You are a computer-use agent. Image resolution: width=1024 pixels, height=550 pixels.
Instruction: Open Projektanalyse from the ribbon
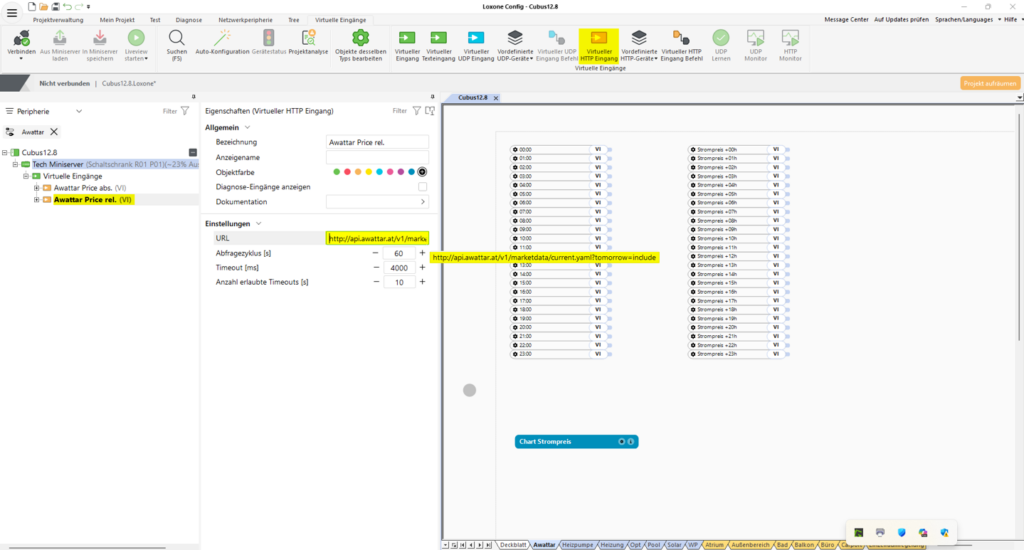[308, 38]
